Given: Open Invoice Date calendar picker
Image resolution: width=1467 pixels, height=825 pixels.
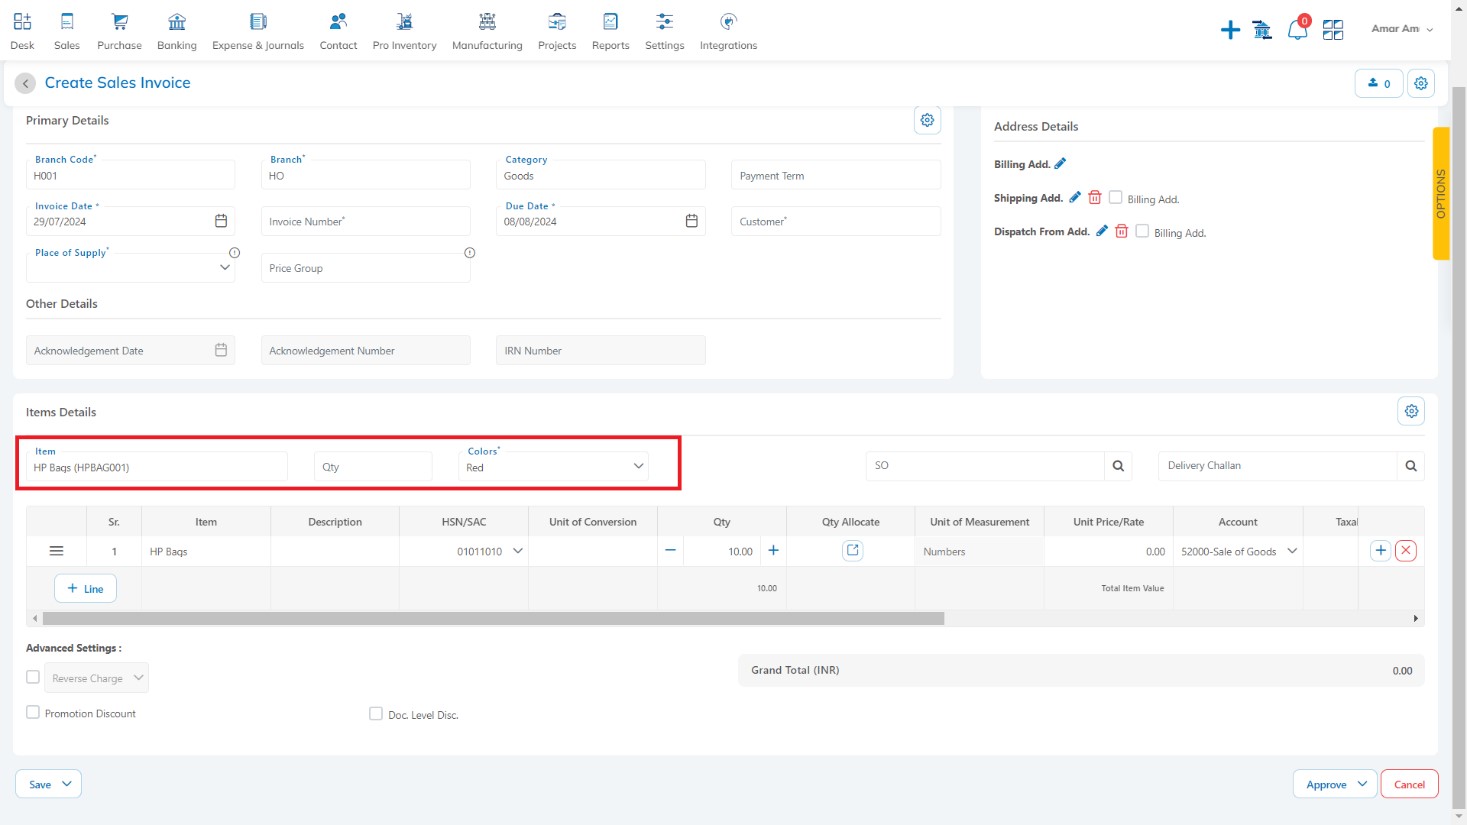Looking at the screenshot, I should pyautogui.click(x=221, y=221).
